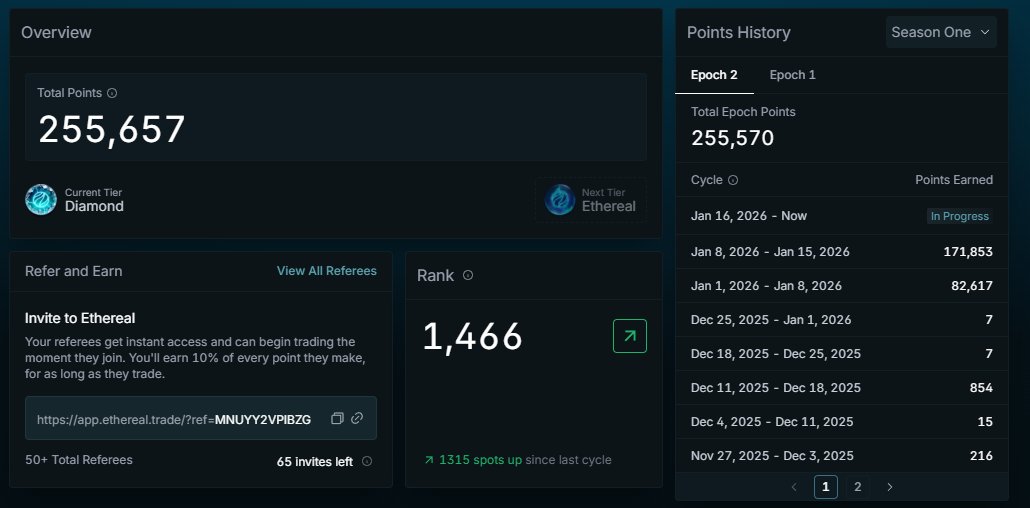The width and height of the screenshot is (1030, 508).
Task: Go to the next page arrow in Points History
Action: [x=890, y=487]
